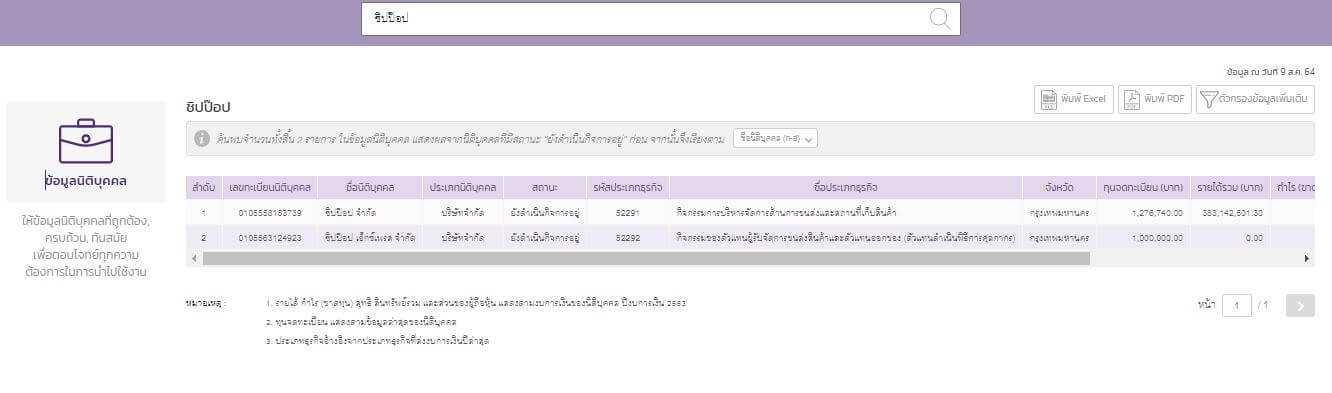Viewport: 1332px width, 393px height.
Task: Sort by ชื่อนิติบุคคล column header
Action: click(x=370, y=187)
